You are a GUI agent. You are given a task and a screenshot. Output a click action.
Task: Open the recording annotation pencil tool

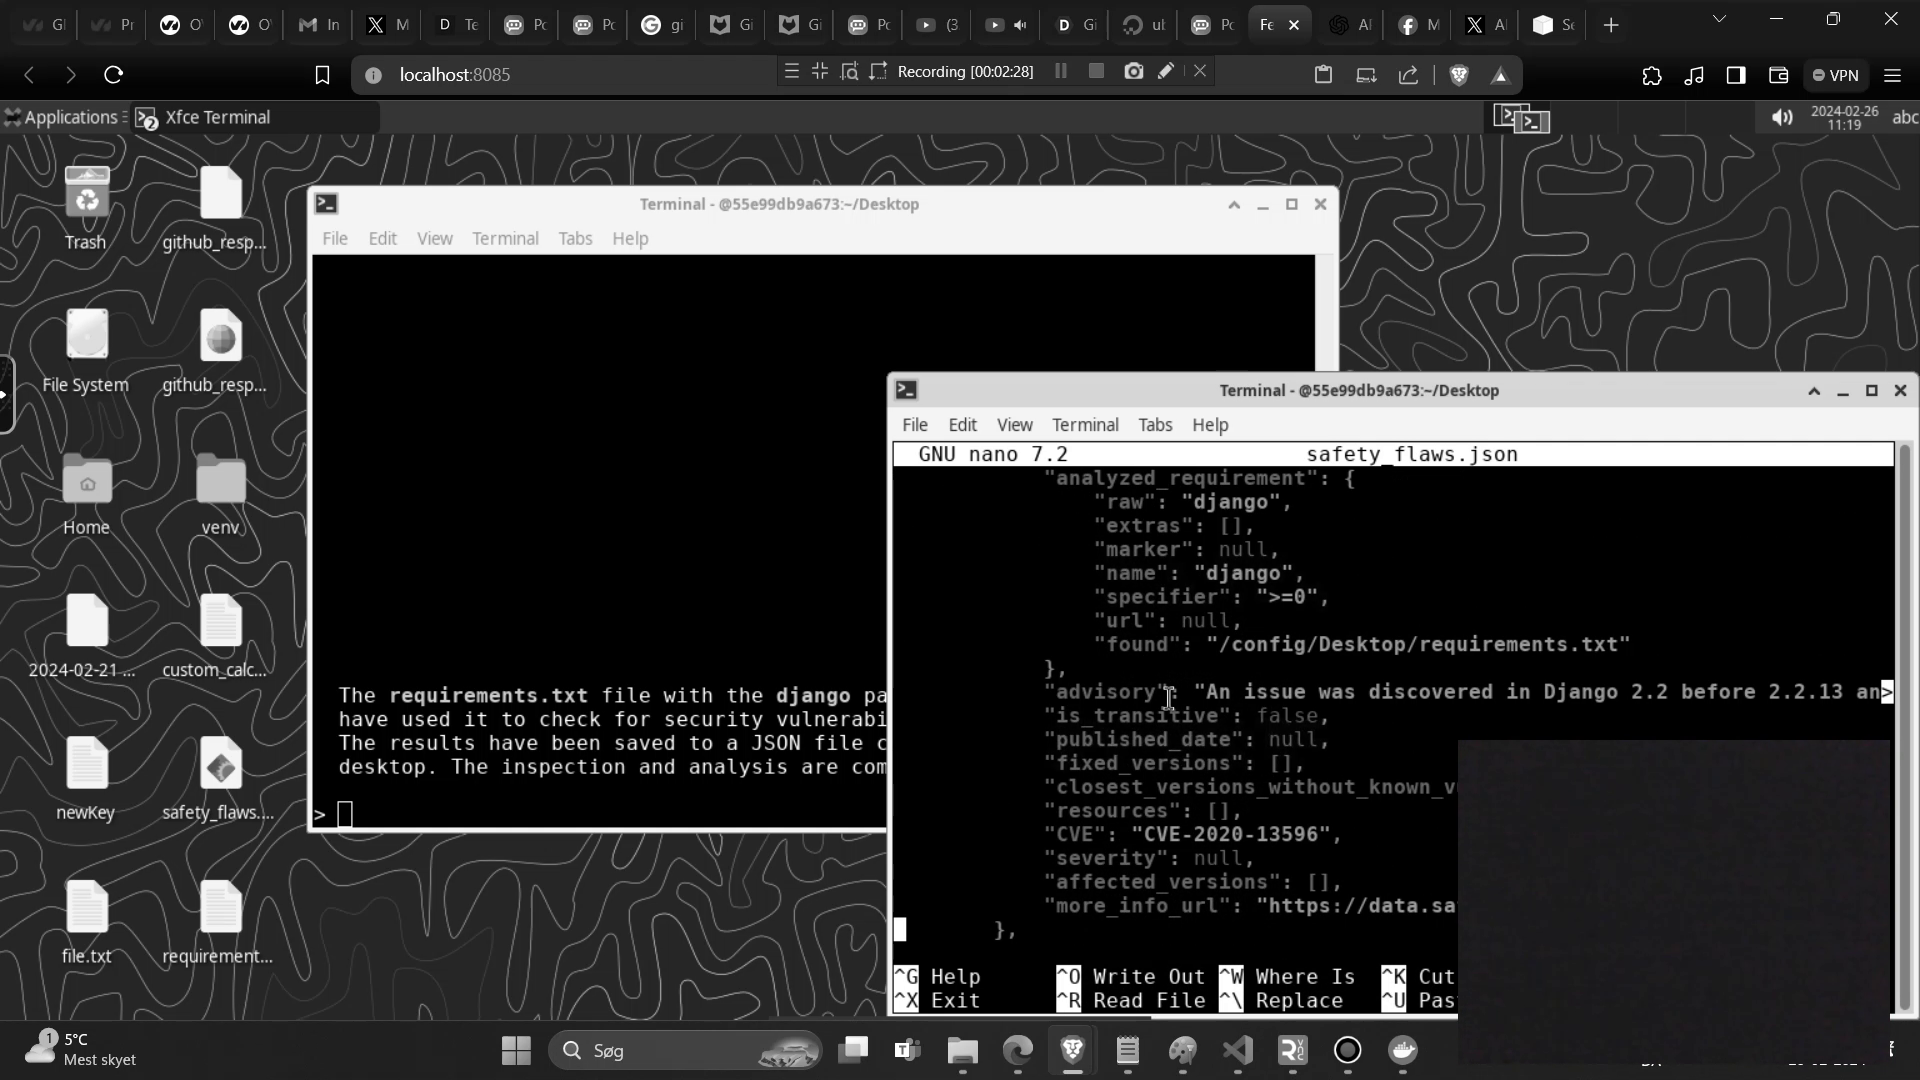tap(1166, 71)
